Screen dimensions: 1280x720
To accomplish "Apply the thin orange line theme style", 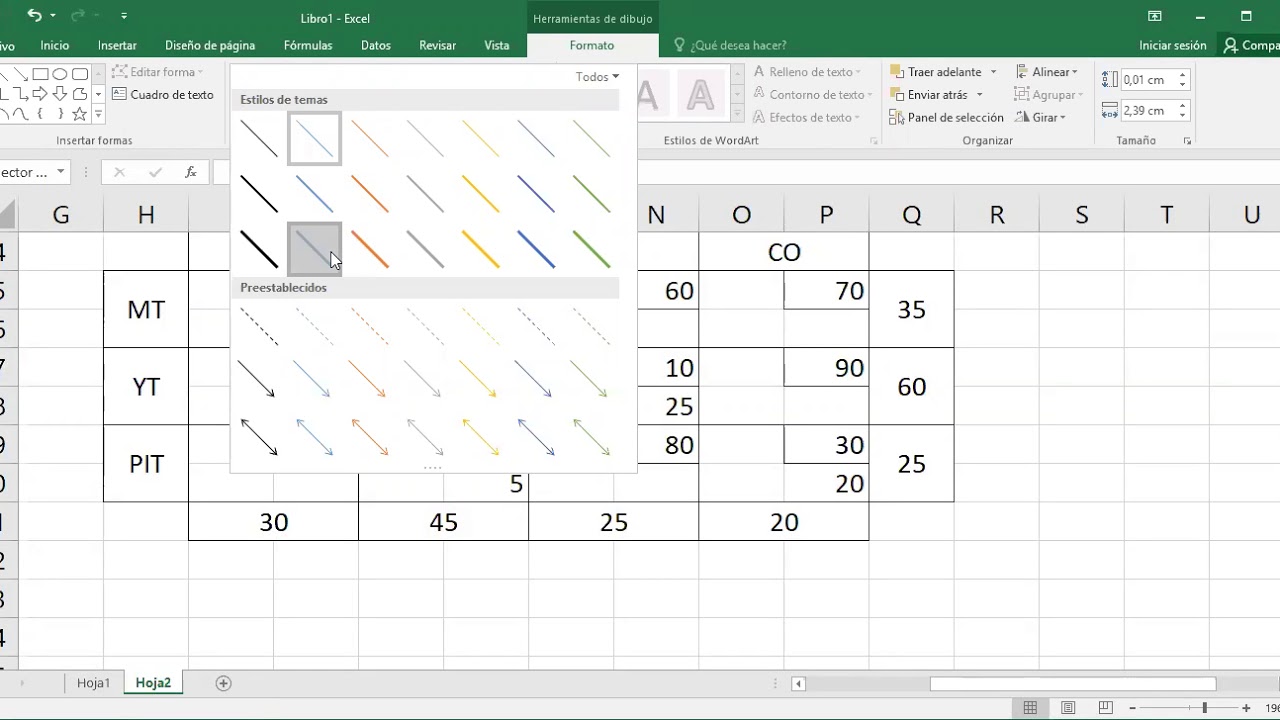I will pyautogui.click(x=370, y=139).
